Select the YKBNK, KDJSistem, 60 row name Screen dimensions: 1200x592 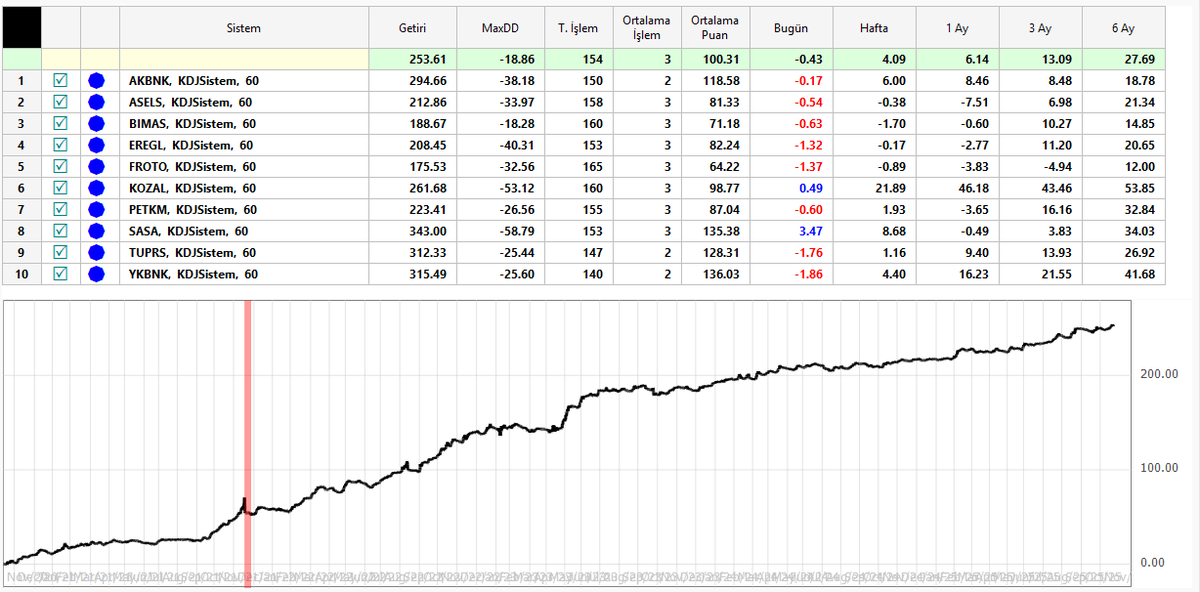(x=193, y=274)
